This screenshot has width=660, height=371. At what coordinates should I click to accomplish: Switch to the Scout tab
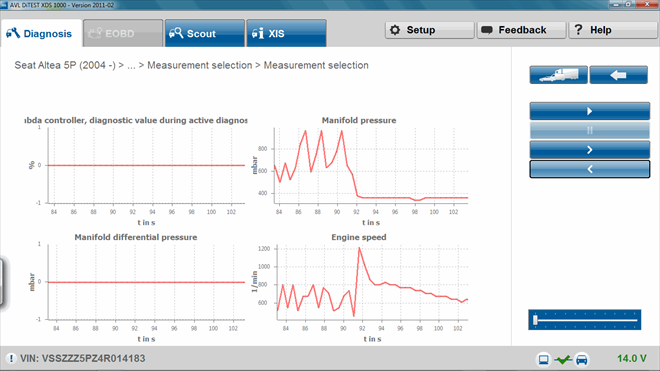pyautogui.click(x=205, y=33)
